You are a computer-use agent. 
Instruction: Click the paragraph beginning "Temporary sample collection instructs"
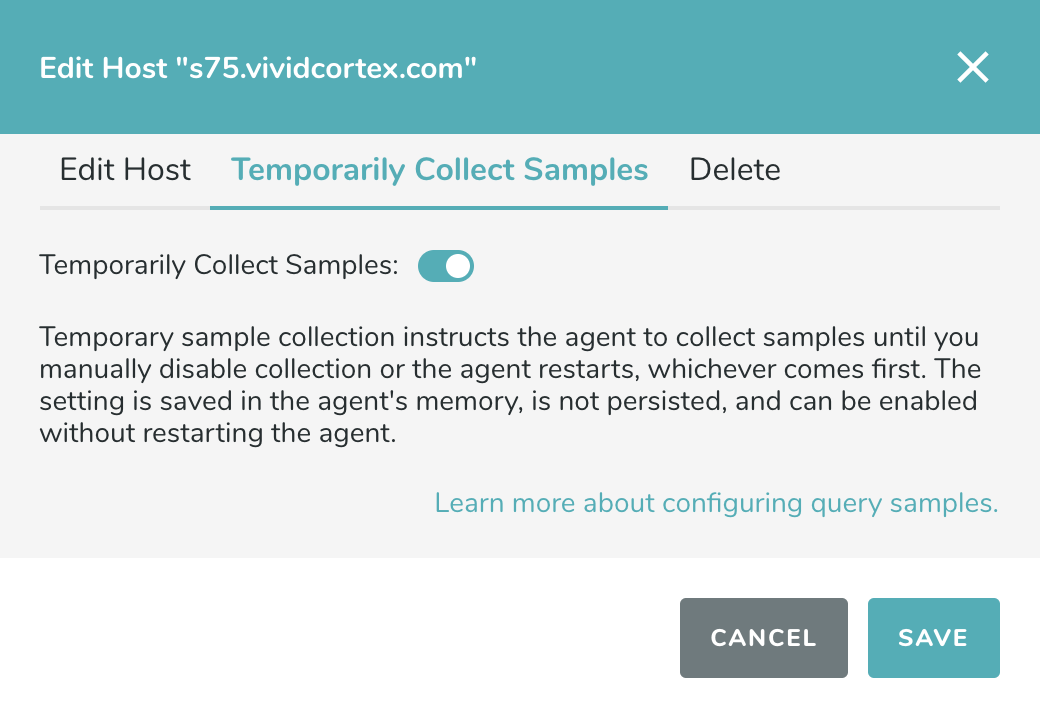click(509, 336)
